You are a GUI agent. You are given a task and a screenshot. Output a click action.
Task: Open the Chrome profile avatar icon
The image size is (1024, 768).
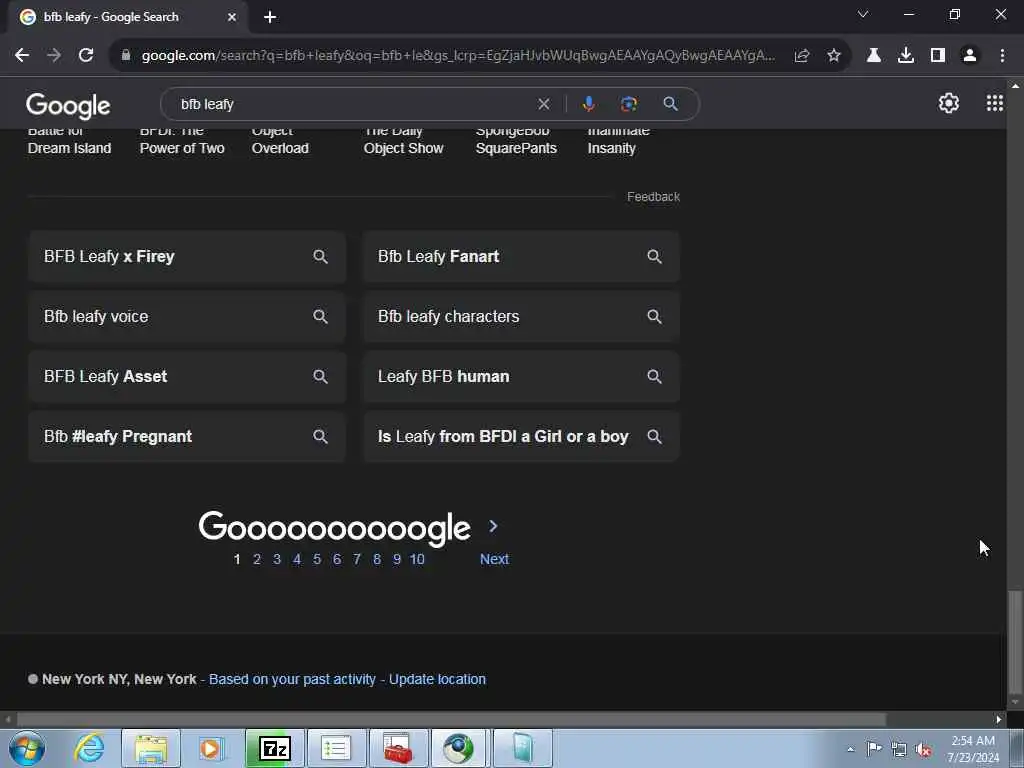(970, 56)
